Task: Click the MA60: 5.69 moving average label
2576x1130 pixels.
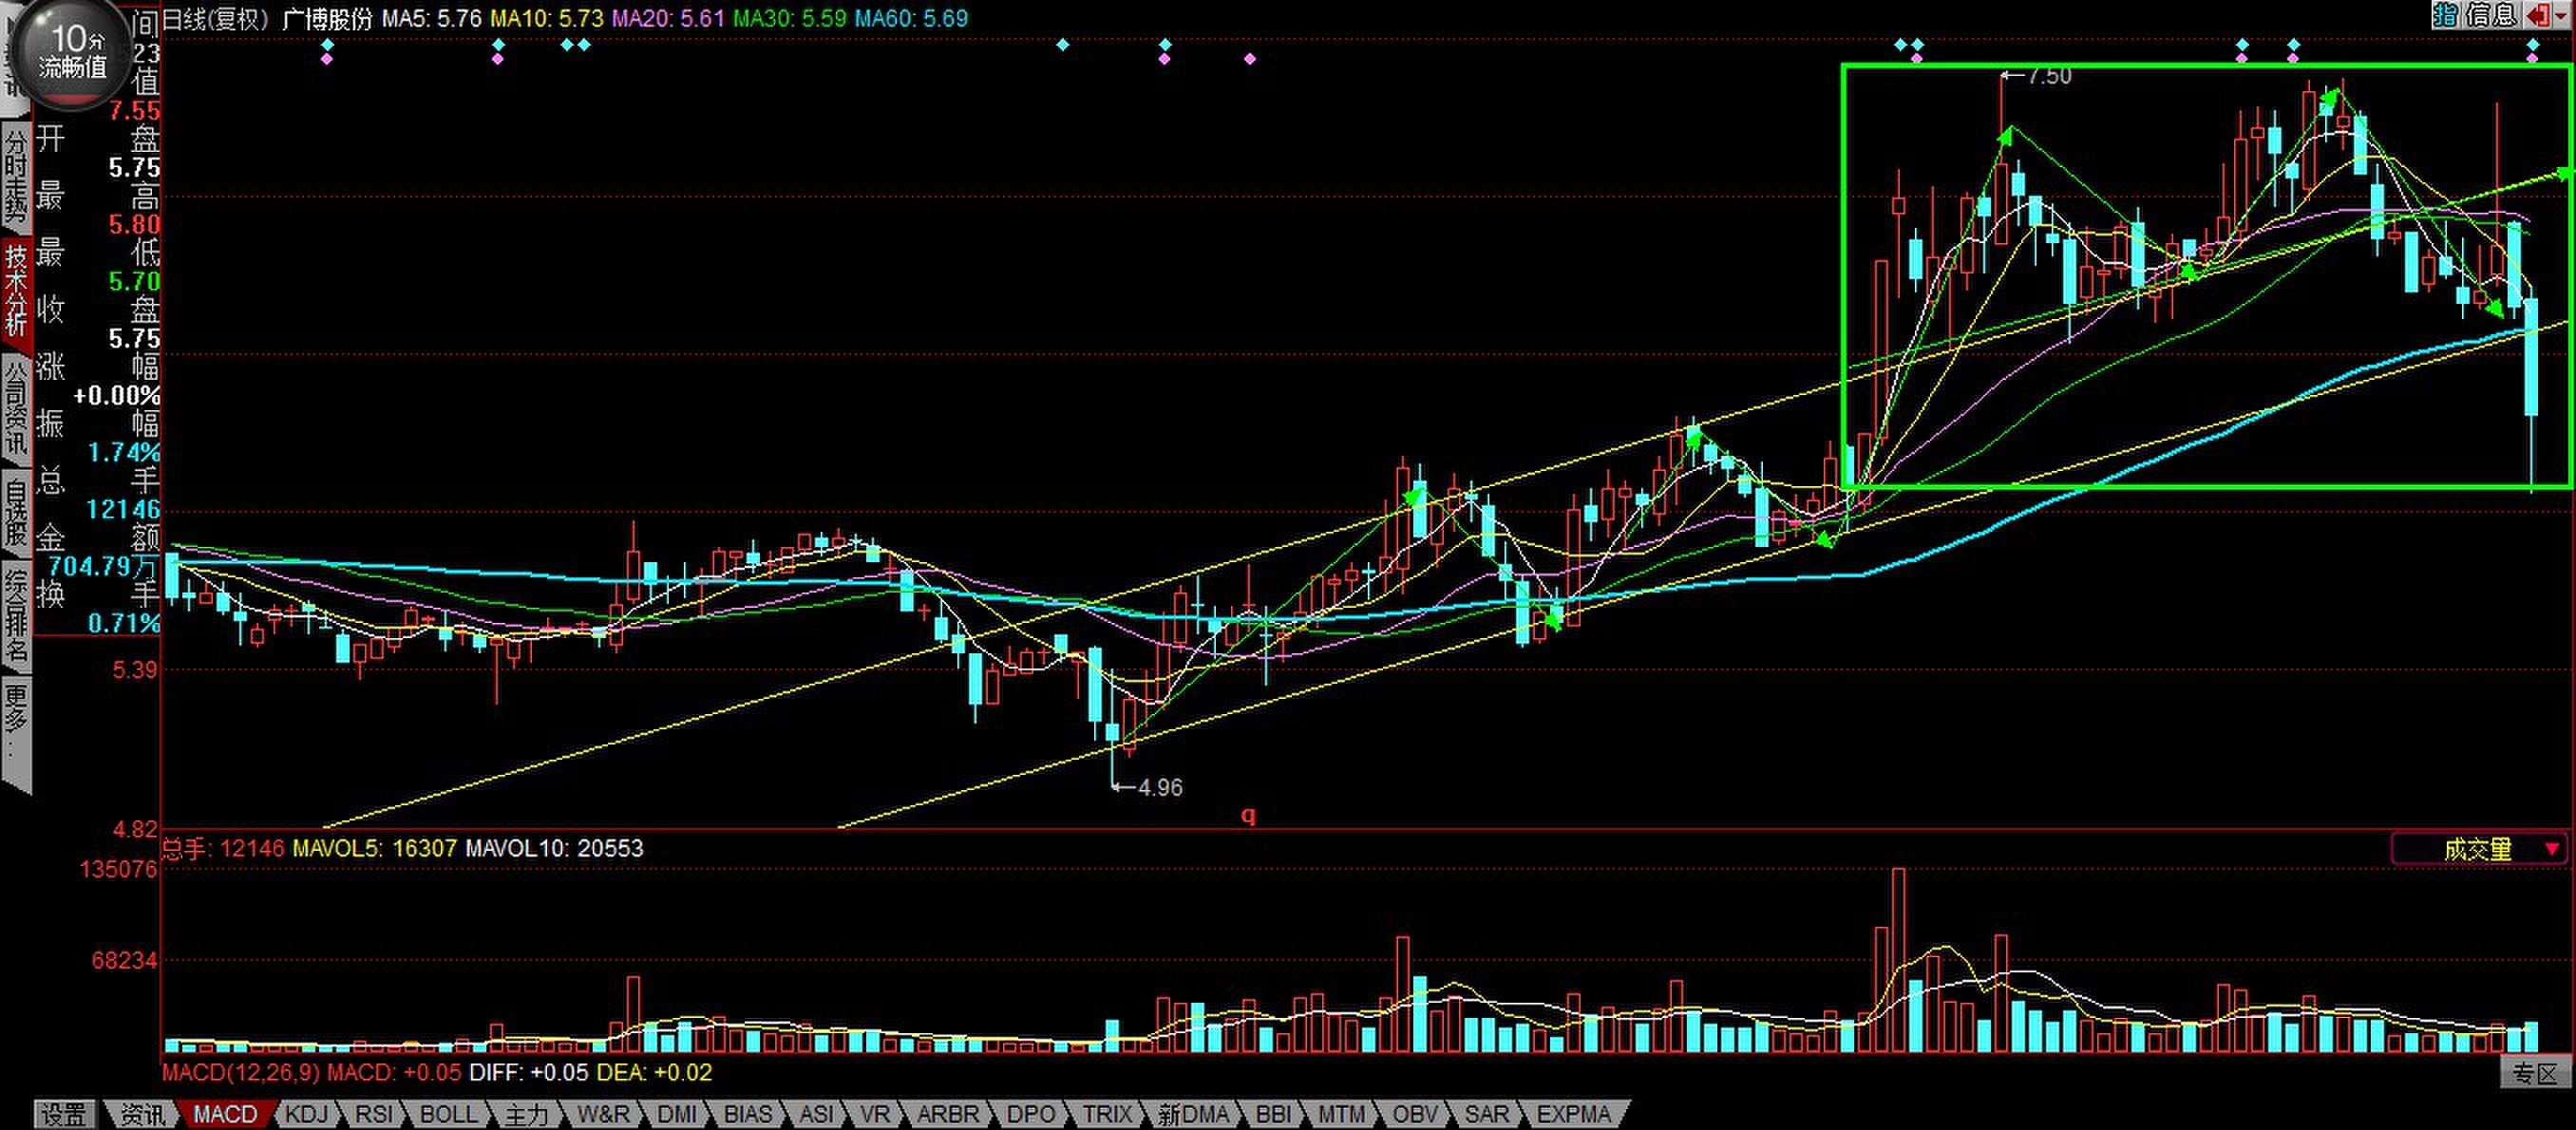Action: (911, 18)
